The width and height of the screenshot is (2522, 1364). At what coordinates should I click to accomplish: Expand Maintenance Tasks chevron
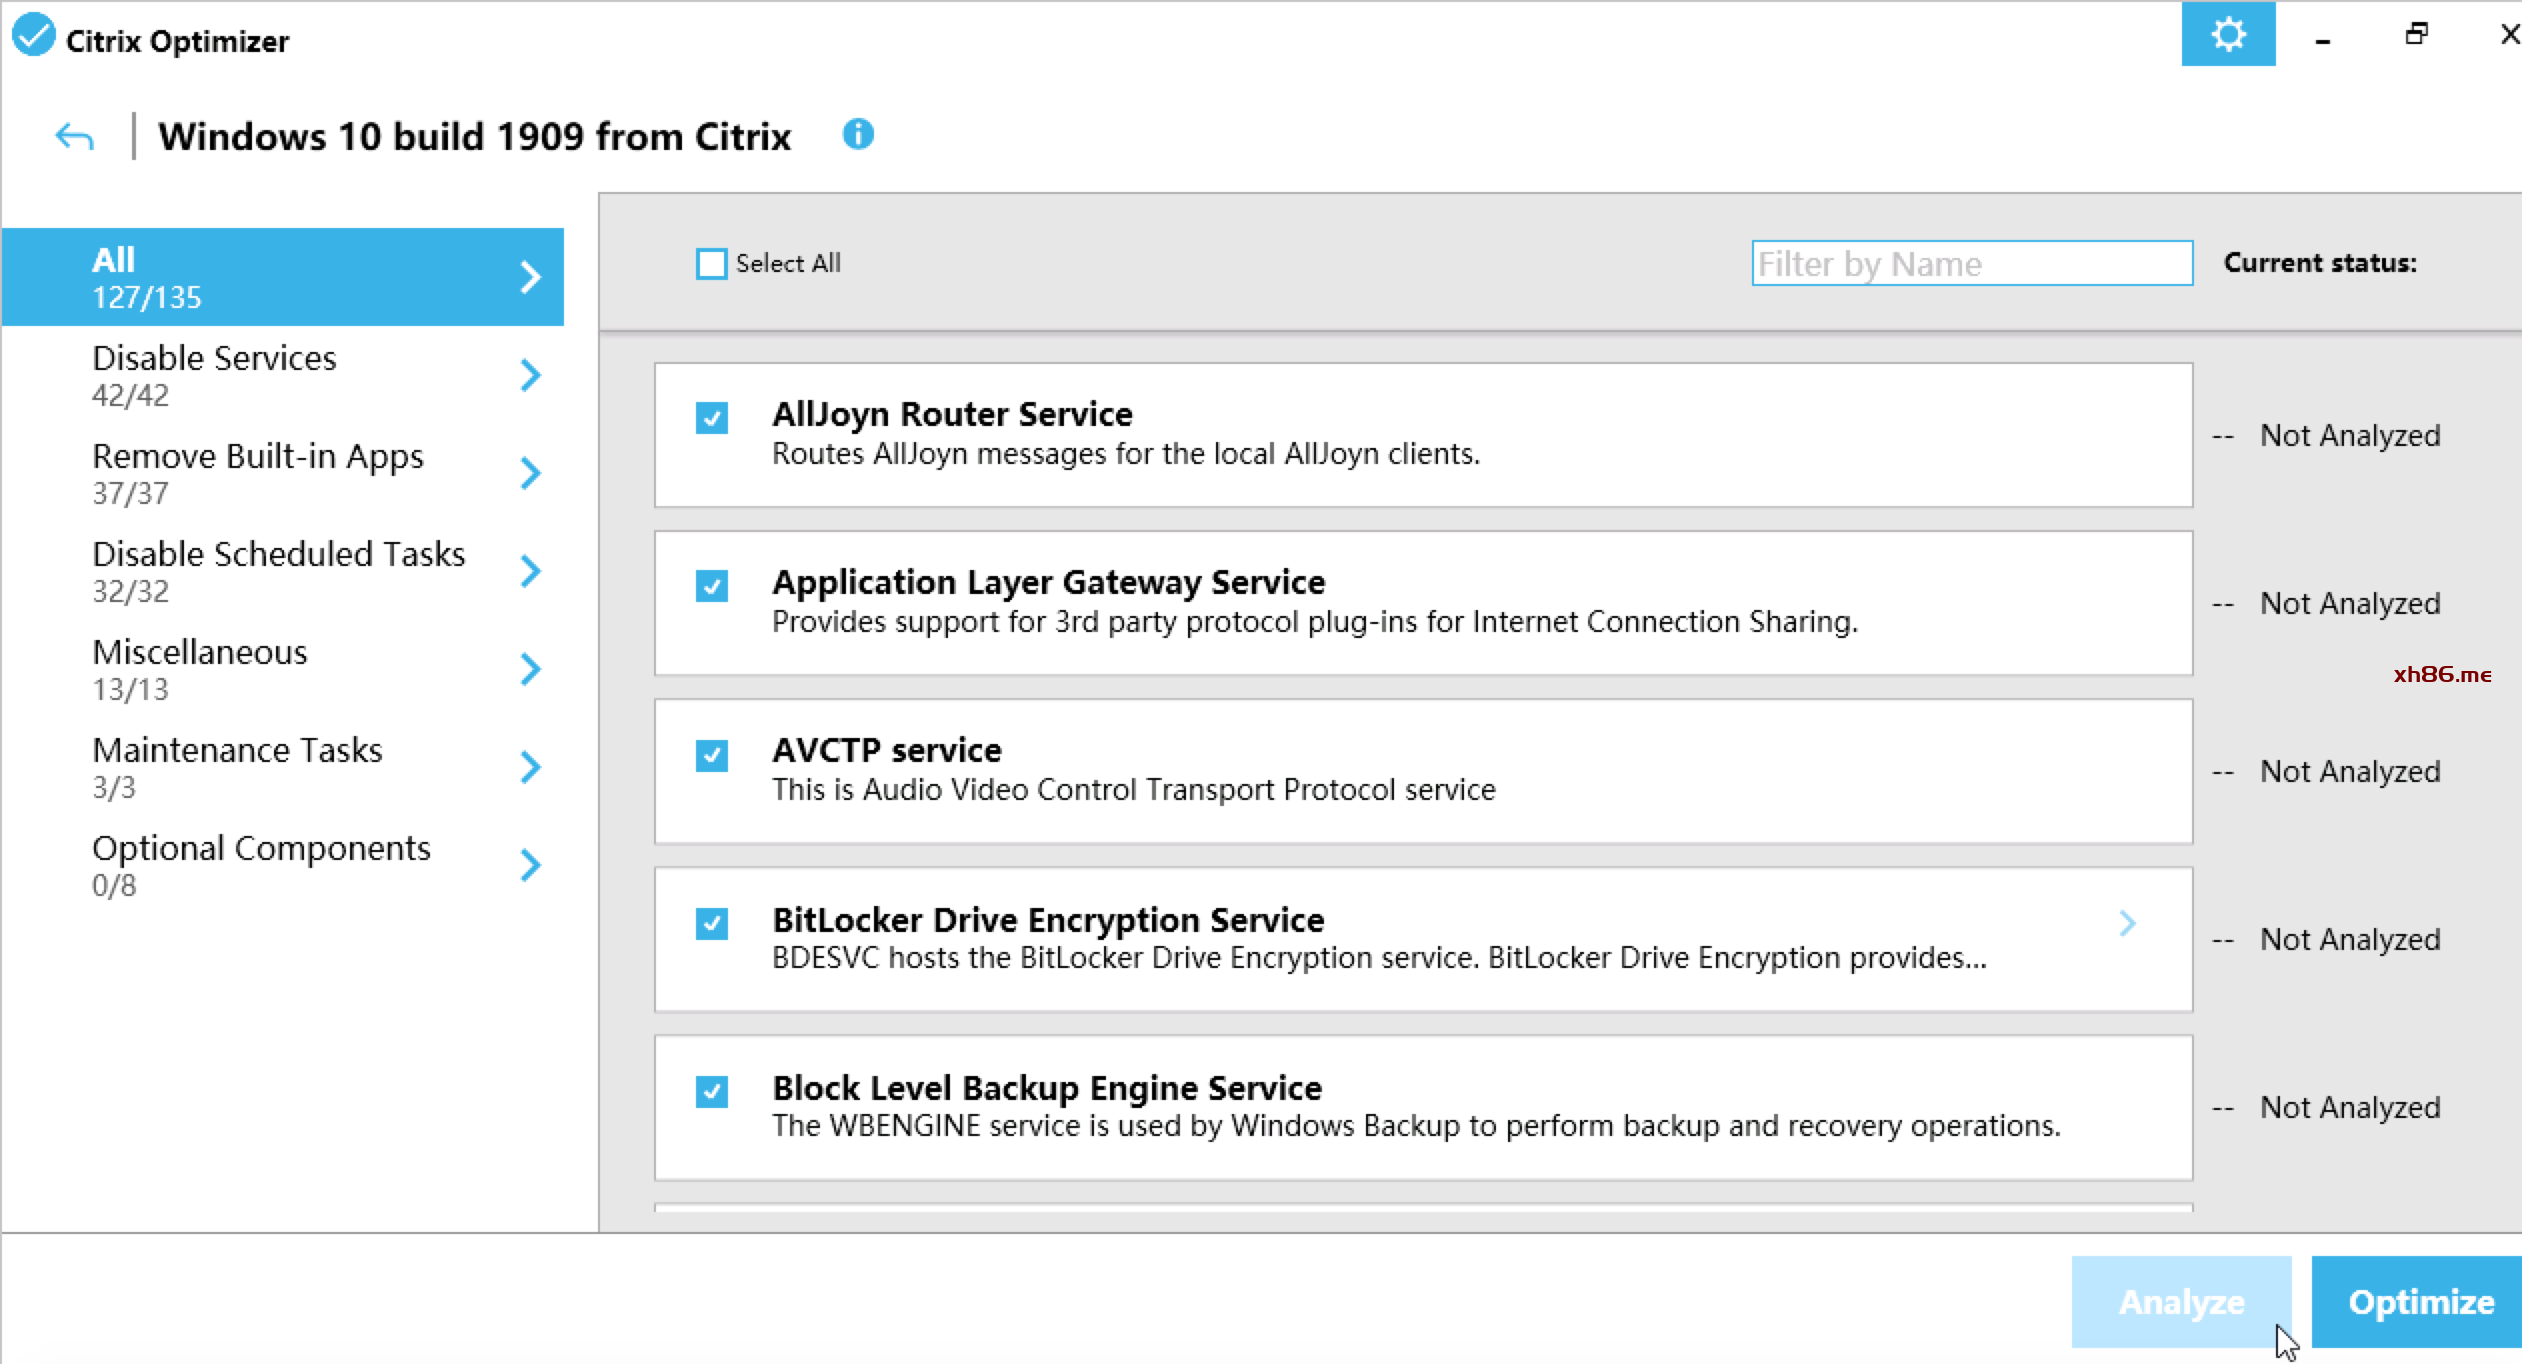[530, 767]
